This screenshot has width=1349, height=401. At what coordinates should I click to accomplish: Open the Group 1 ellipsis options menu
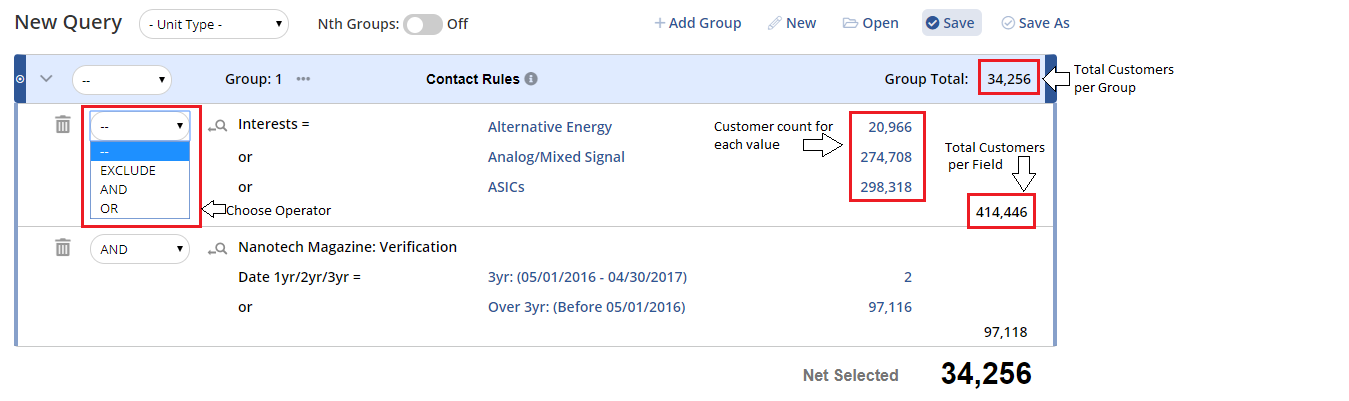click(x=303, y=79)
